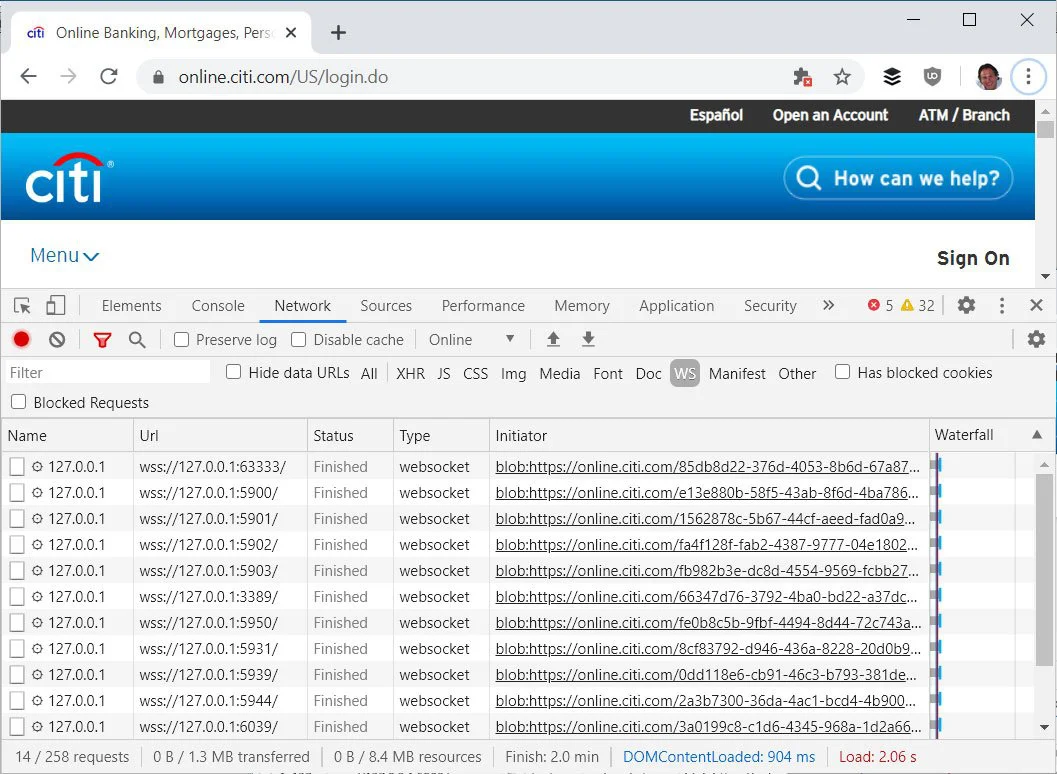1057x774 pixels.
Task: Open the Chrome profile avatar
Action: 988,77
